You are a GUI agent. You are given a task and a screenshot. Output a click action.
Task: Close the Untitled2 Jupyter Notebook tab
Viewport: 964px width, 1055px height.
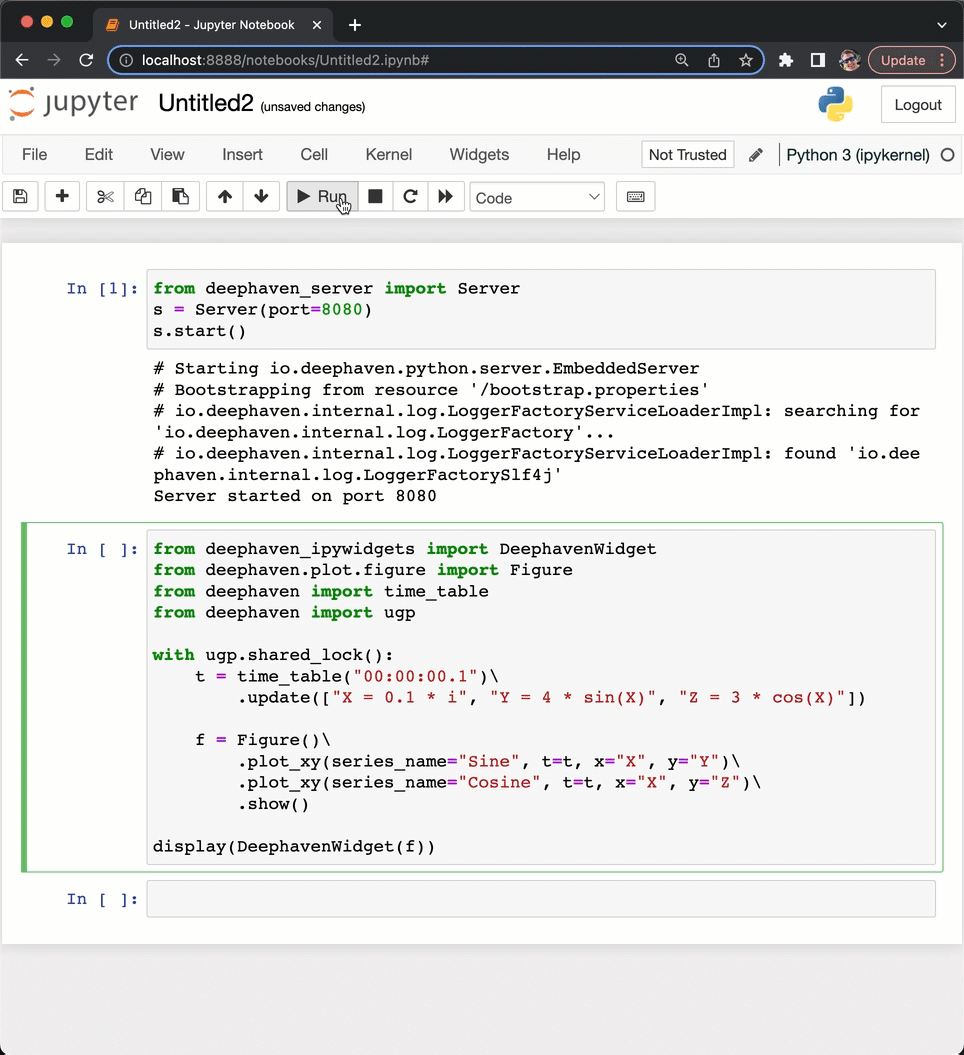317,25
